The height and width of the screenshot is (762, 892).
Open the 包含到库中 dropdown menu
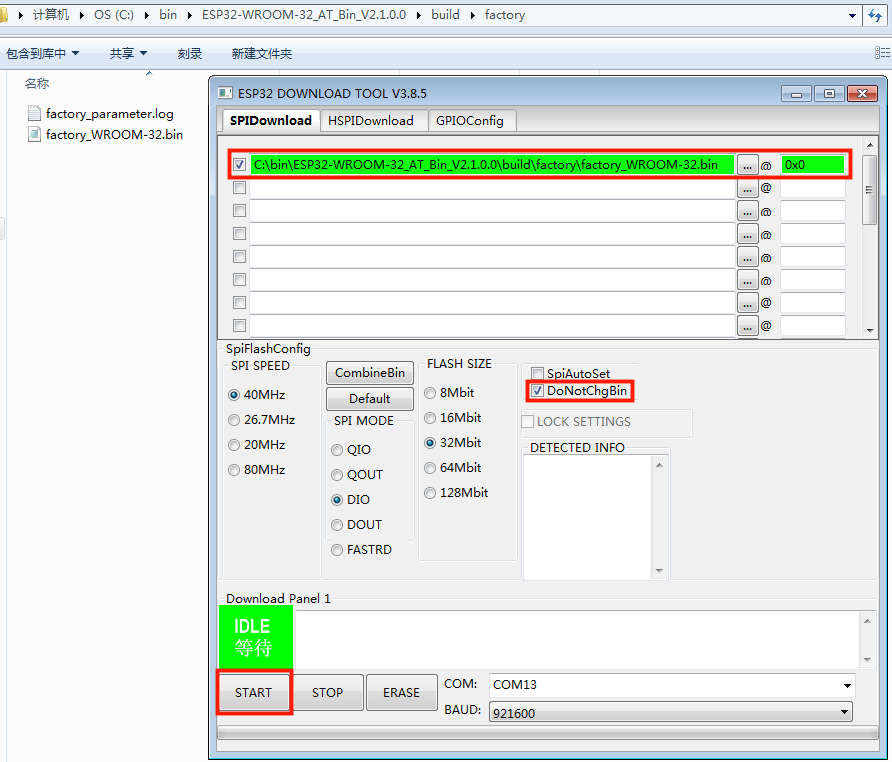pyautogui.click(x=42, y=54)
